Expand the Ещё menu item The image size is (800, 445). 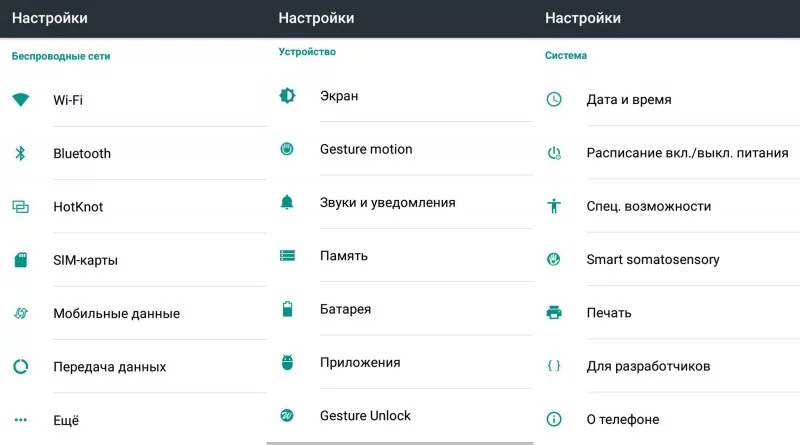click(66, 420)
